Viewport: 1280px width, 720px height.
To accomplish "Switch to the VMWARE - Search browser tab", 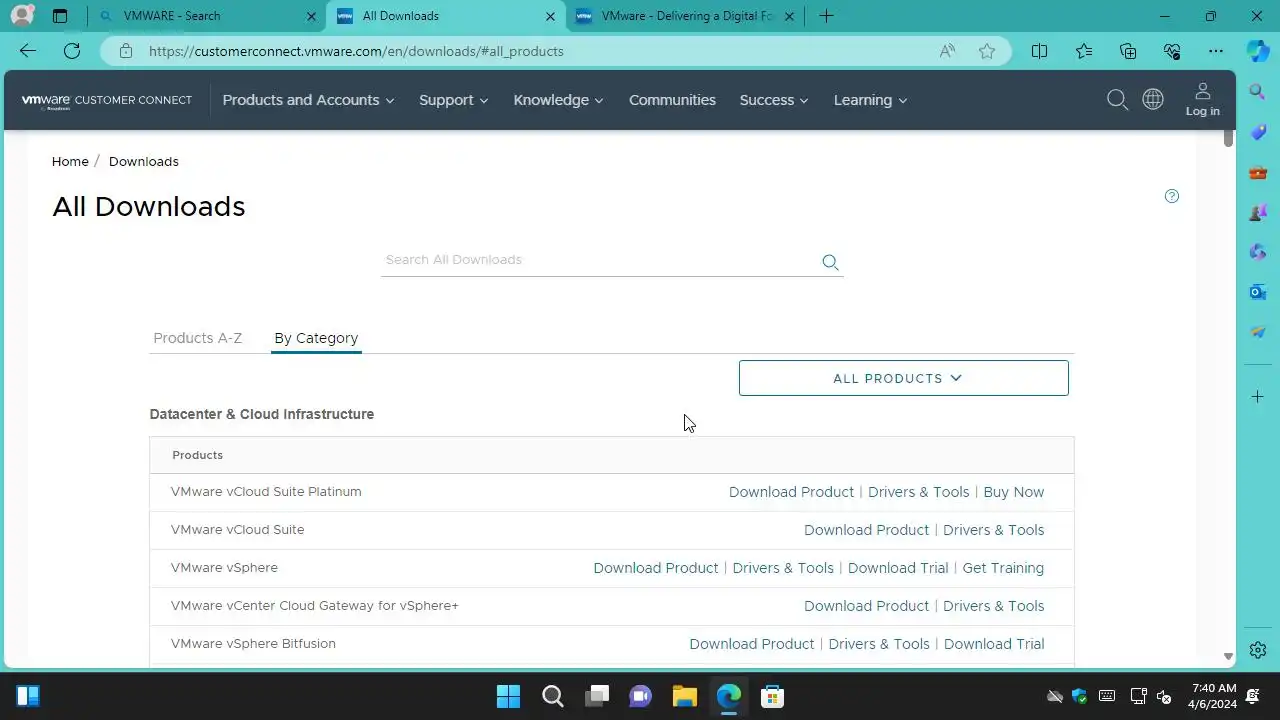I will 207,16.
